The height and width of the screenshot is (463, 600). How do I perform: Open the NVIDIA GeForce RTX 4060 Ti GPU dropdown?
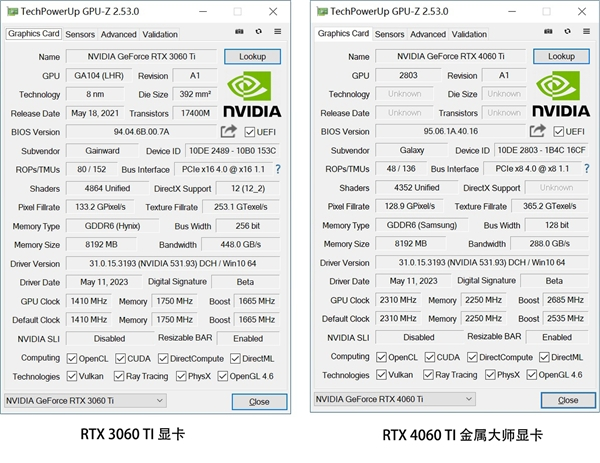coord(394,401)
